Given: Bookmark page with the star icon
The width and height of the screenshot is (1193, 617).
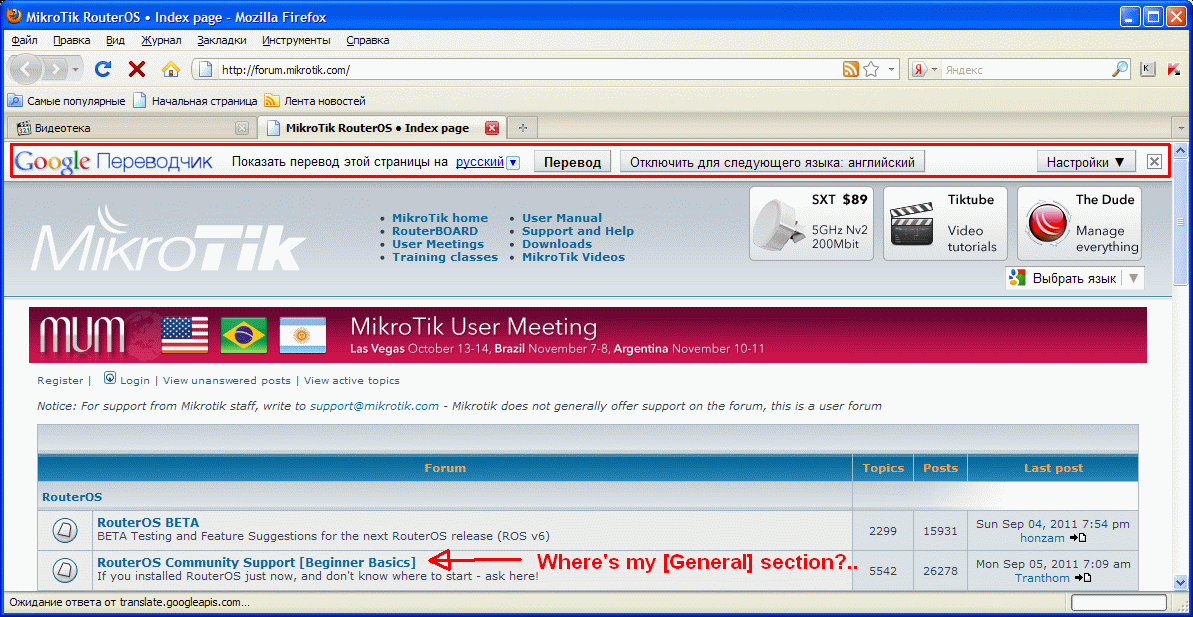Looking at the screenshot, I should 871,69.
